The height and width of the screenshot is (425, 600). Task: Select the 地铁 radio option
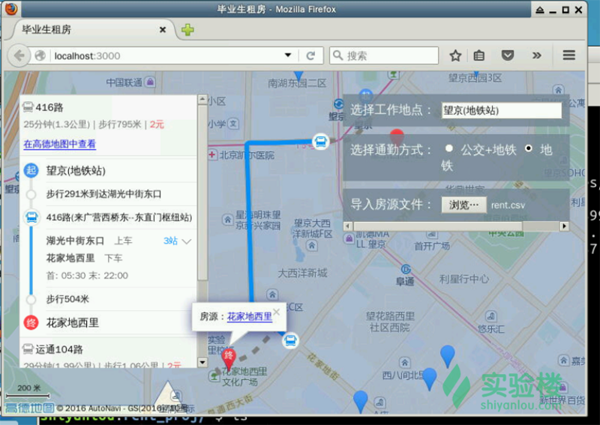click(x=528, y=148)
